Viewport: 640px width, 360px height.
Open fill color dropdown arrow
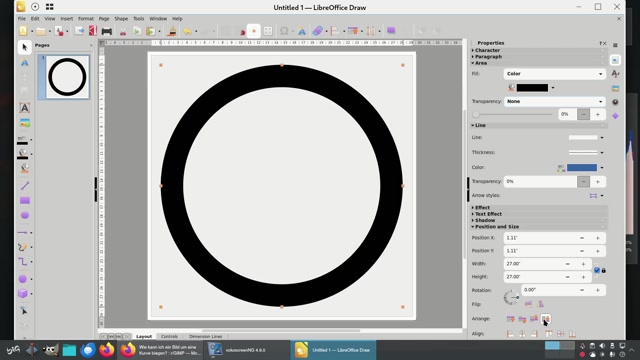(x=553, y=88)
